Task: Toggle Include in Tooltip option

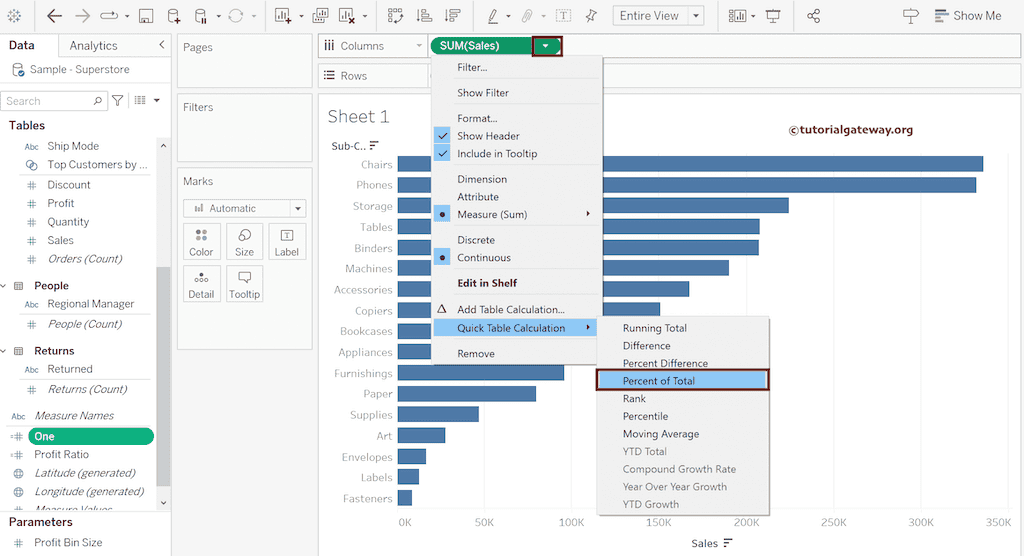Action: click(x=496, y=154)
